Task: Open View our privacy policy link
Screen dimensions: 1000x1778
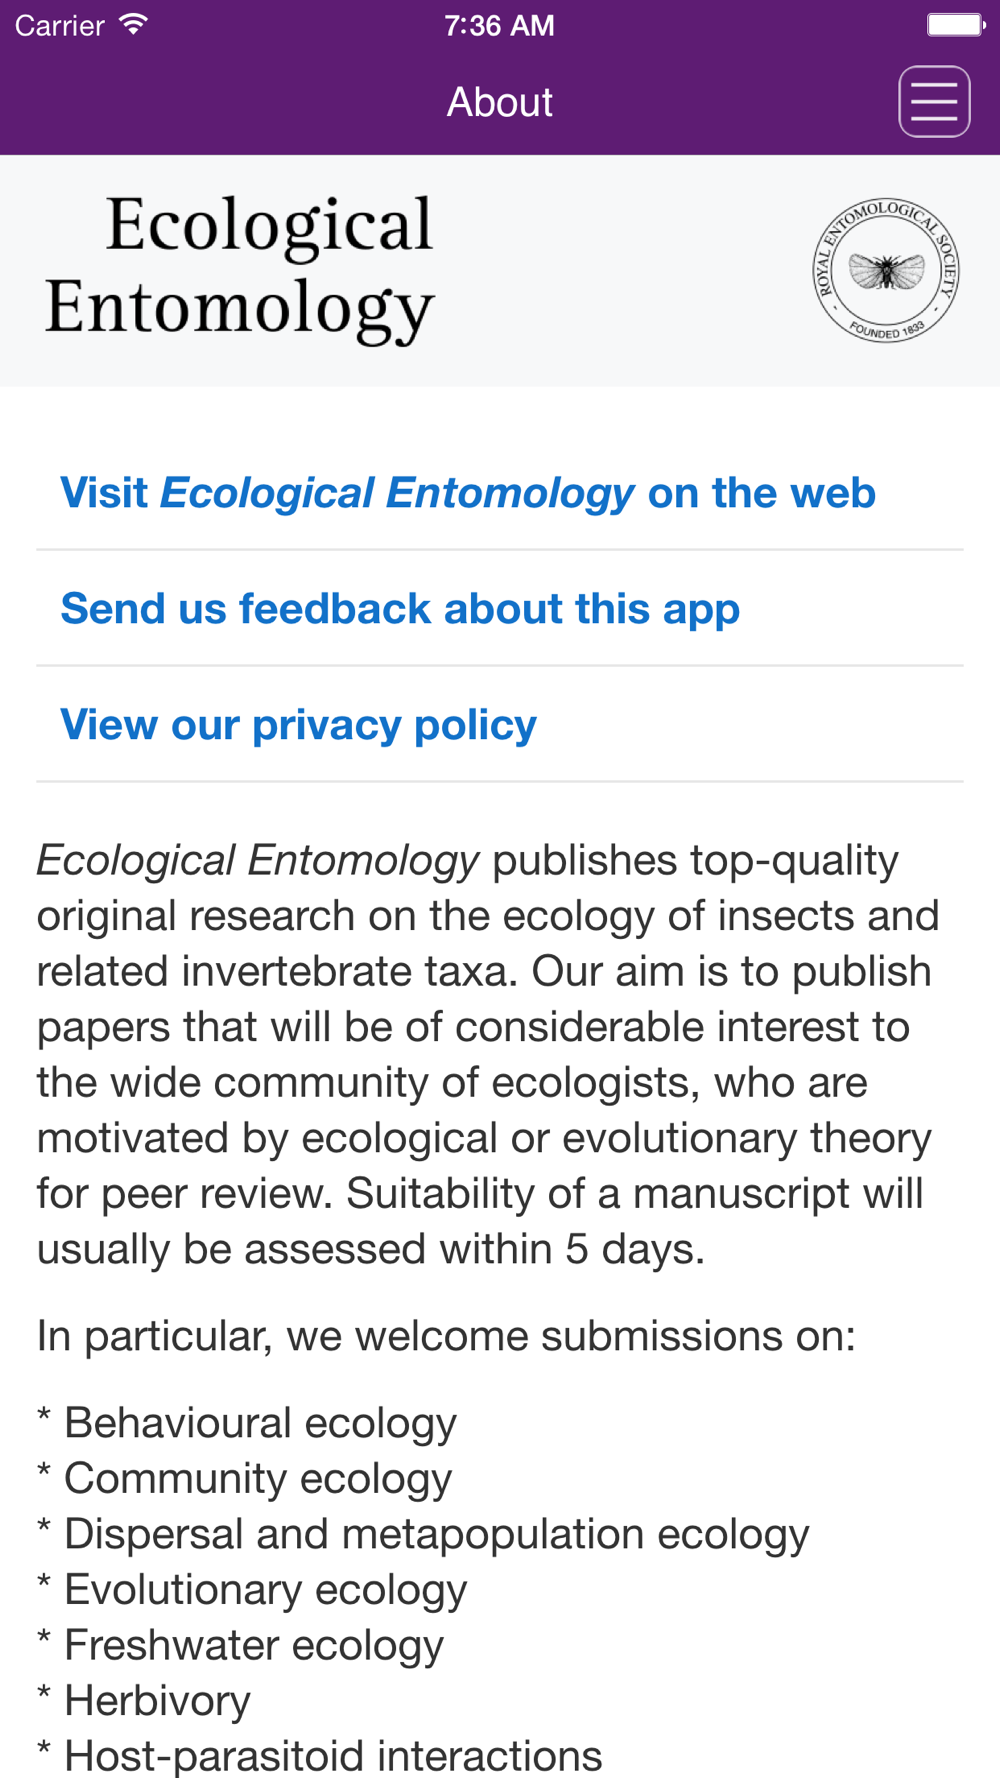Action: pos(298,725)
